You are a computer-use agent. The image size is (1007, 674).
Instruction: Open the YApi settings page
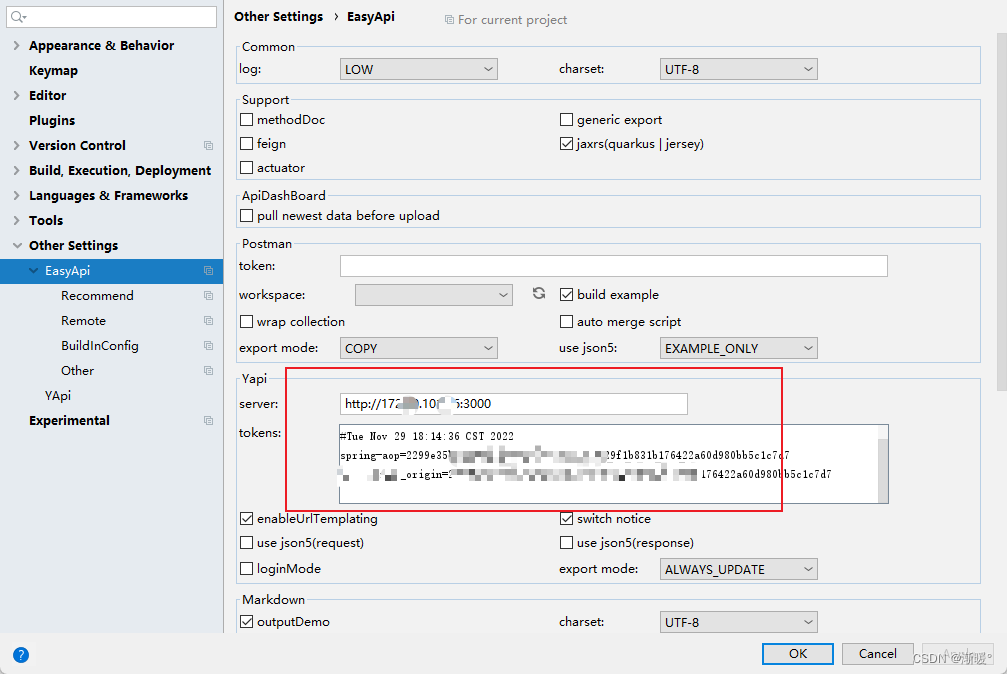click(58, 396)
